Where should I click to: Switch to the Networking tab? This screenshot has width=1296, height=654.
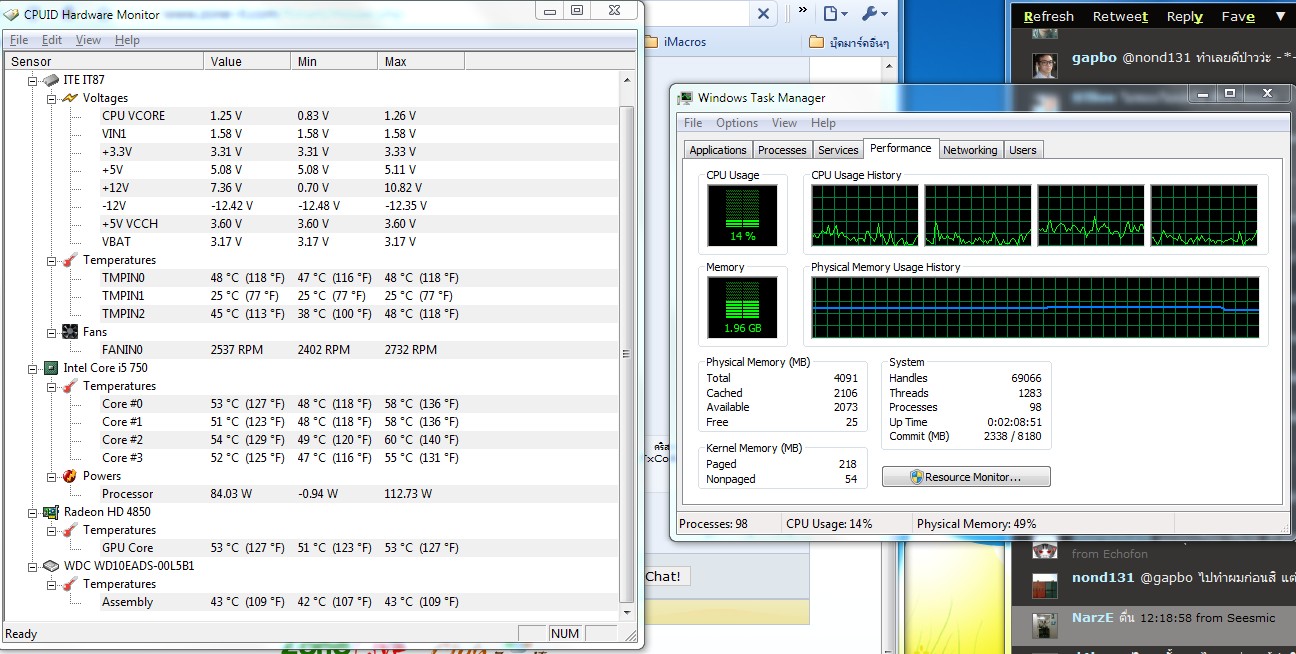(x=970, y=150)
